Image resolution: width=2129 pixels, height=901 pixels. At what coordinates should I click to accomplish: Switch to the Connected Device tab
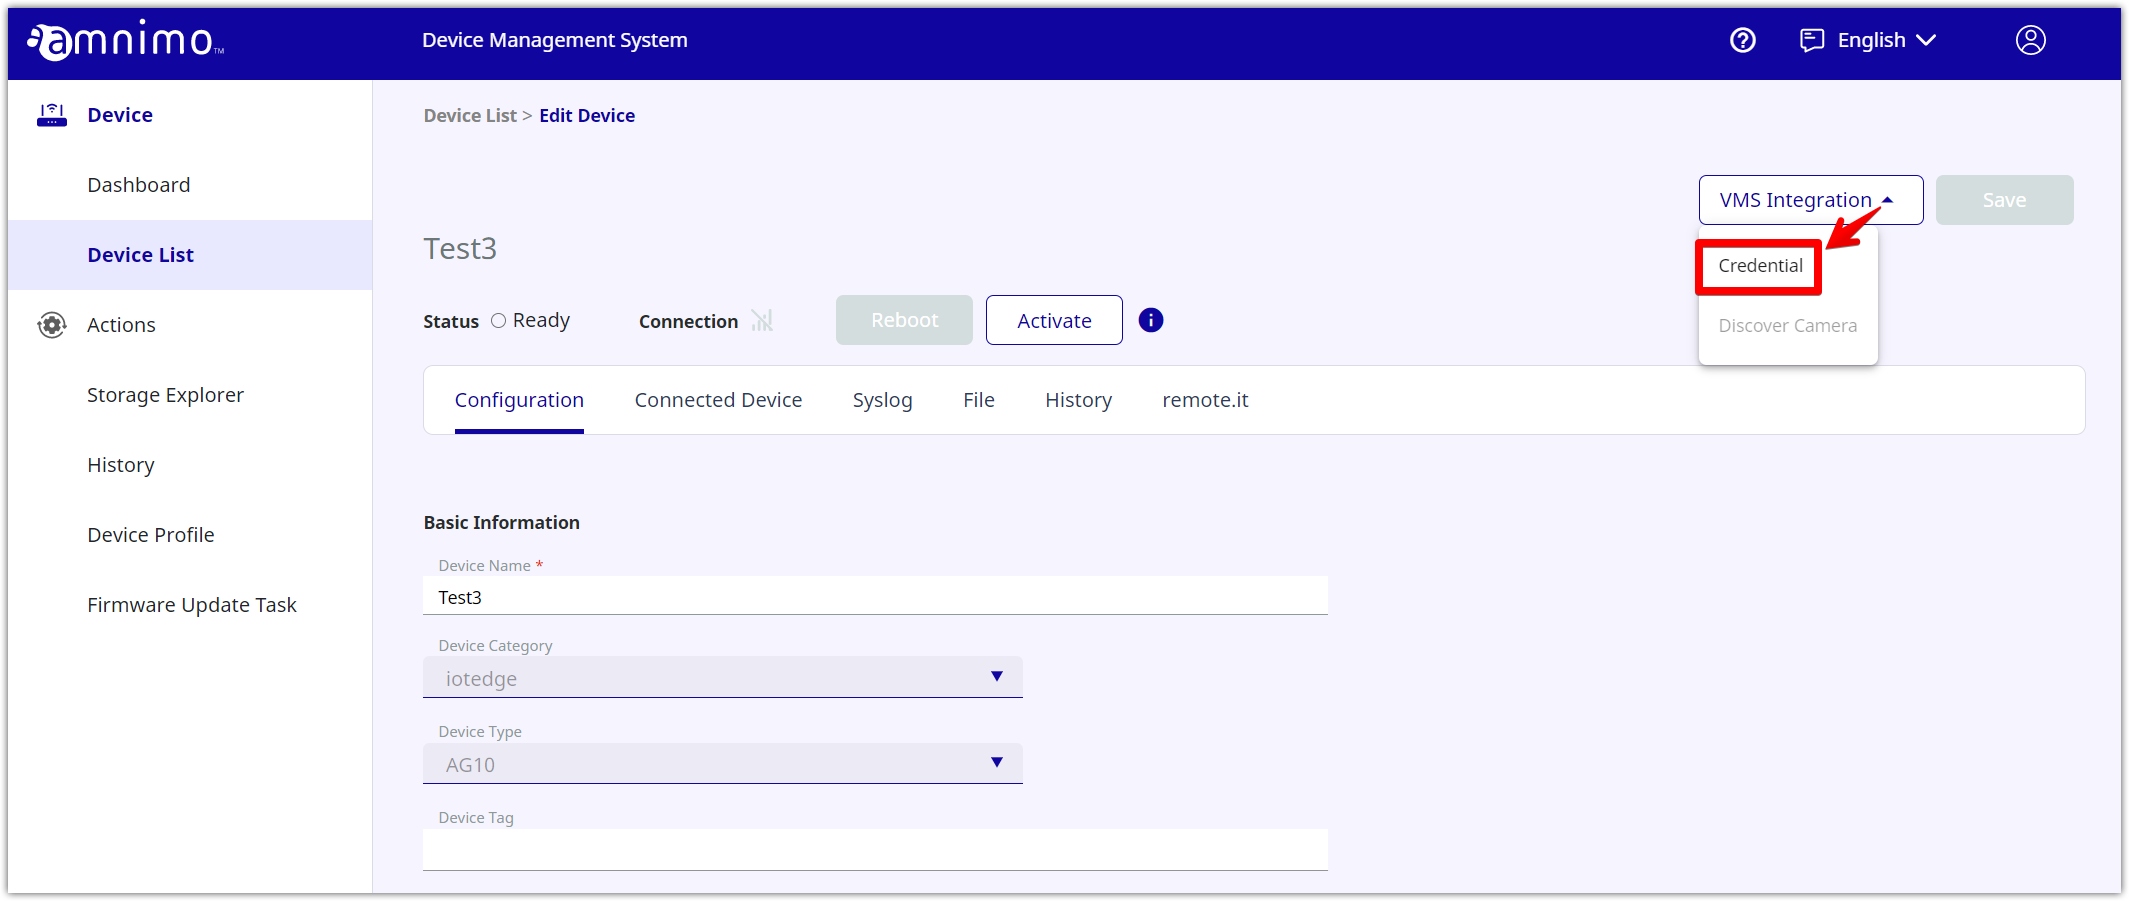coord(718,400)
